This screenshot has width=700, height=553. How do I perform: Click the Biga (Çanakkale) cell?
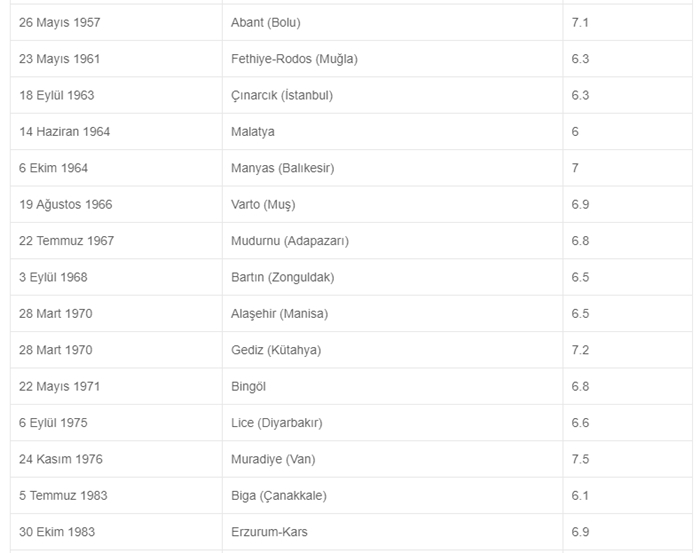(279, 495)
